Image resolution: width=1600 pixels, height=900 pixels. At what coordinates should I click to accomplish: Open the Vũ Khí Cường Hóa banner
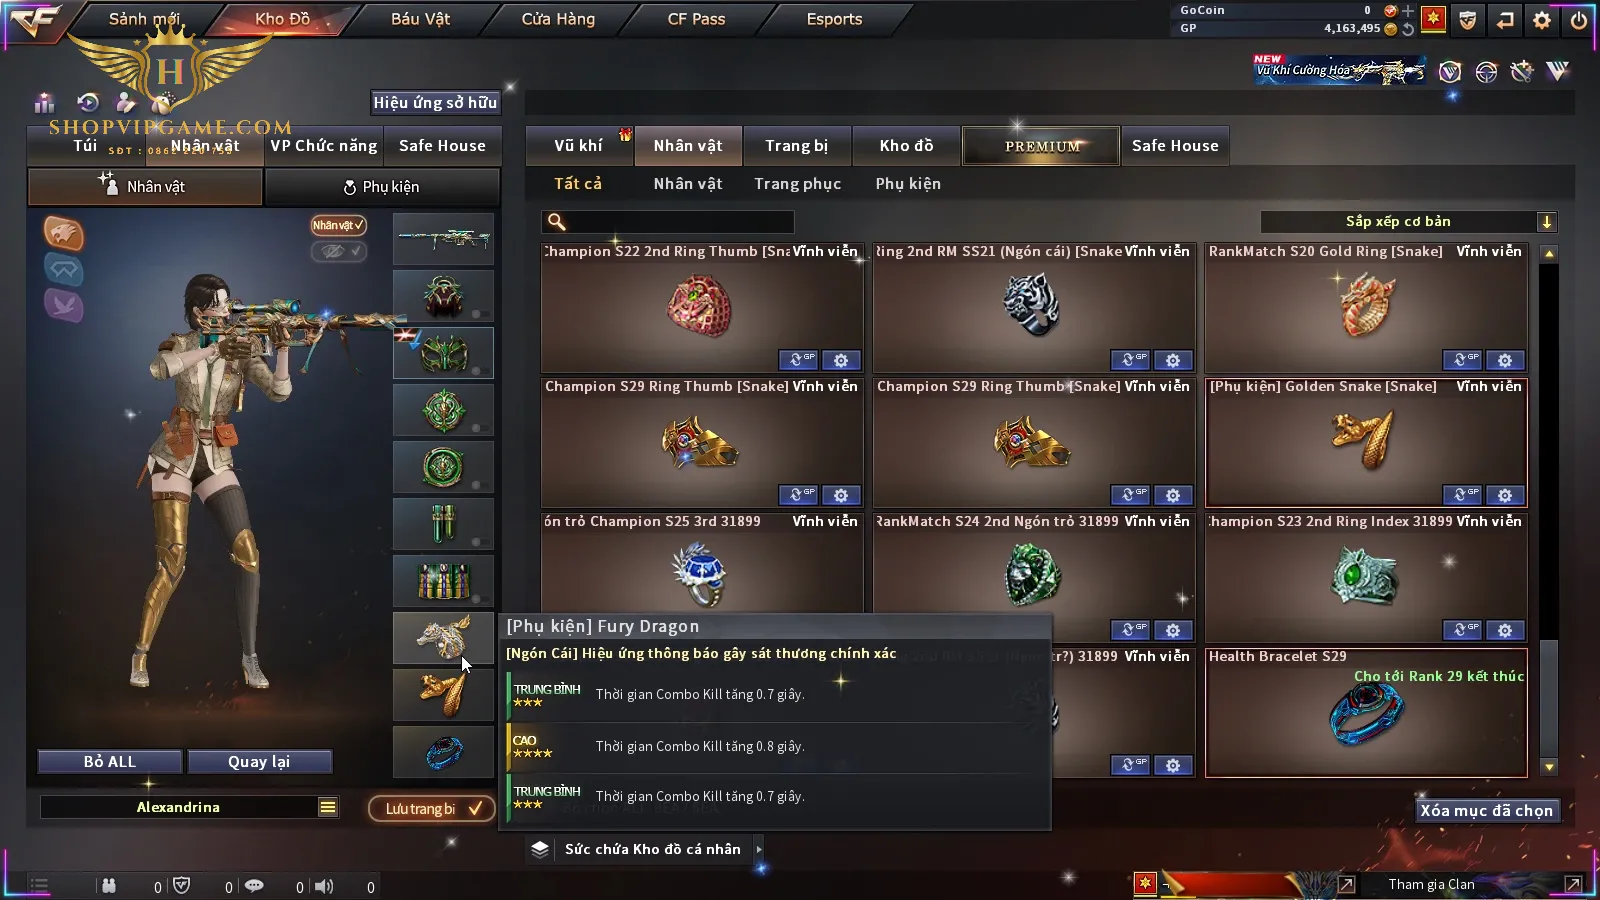(1340, 69)
